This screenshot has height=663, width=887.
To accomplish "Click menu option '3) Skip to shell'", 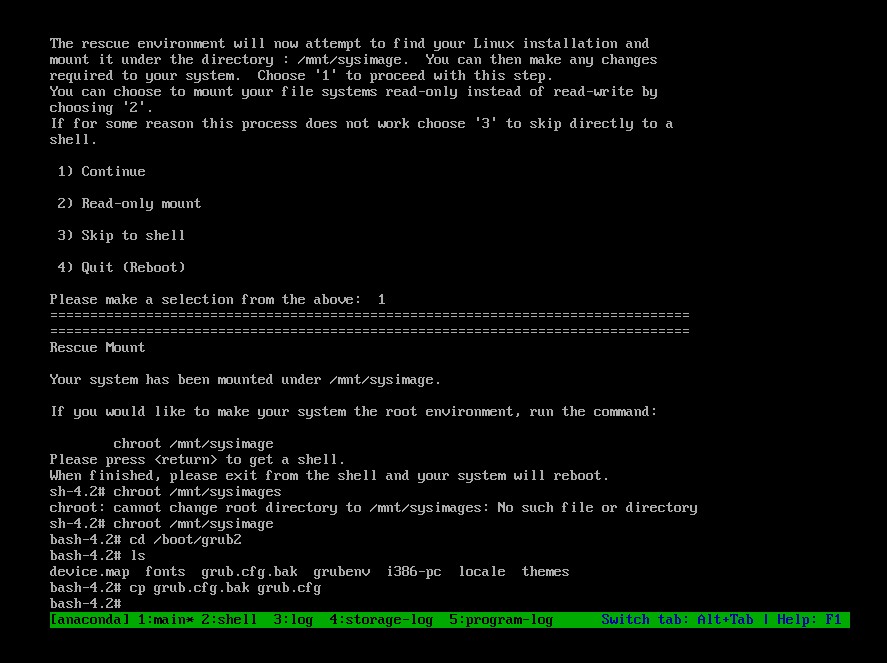I will coord(121,235).
